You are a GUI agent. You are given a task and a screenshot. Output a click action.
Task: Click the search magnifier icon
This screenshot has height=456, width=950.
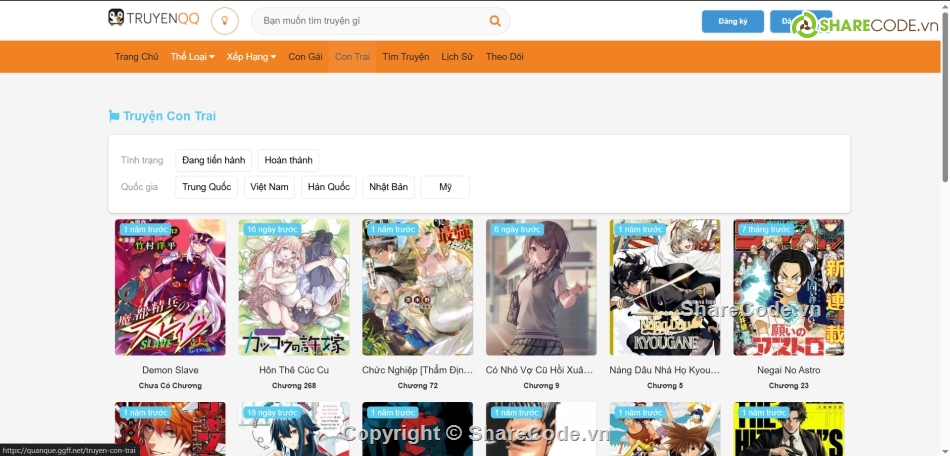pos(494,21)
